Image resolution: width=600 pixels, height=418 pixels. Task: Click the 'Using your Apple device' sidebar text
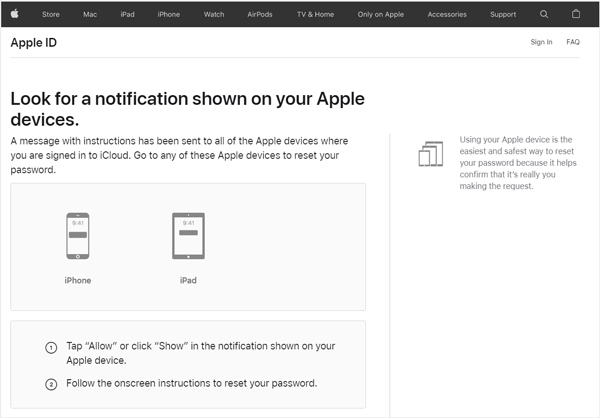[518, 163]
